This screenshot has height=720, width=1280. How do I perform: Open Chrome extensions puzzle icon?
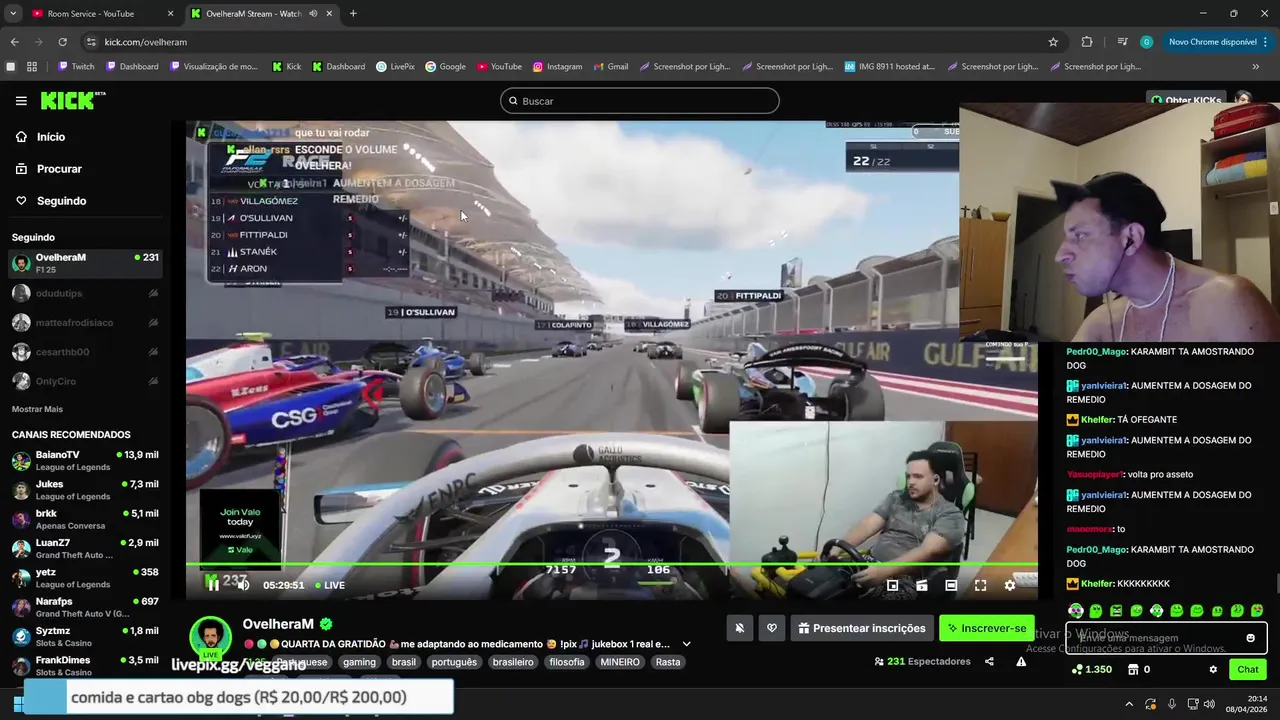tap(1087, 42)
